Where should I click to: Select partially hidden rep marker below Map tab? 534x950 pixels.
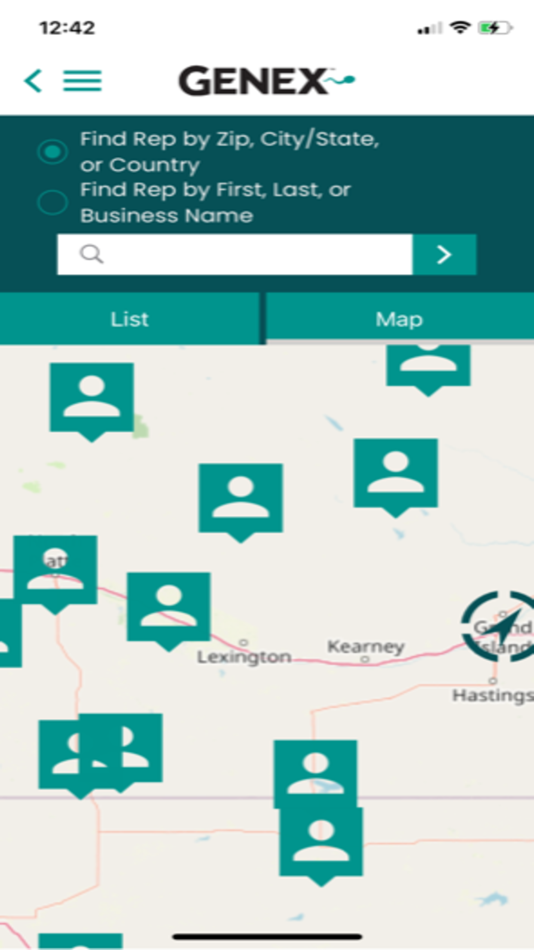429,370
